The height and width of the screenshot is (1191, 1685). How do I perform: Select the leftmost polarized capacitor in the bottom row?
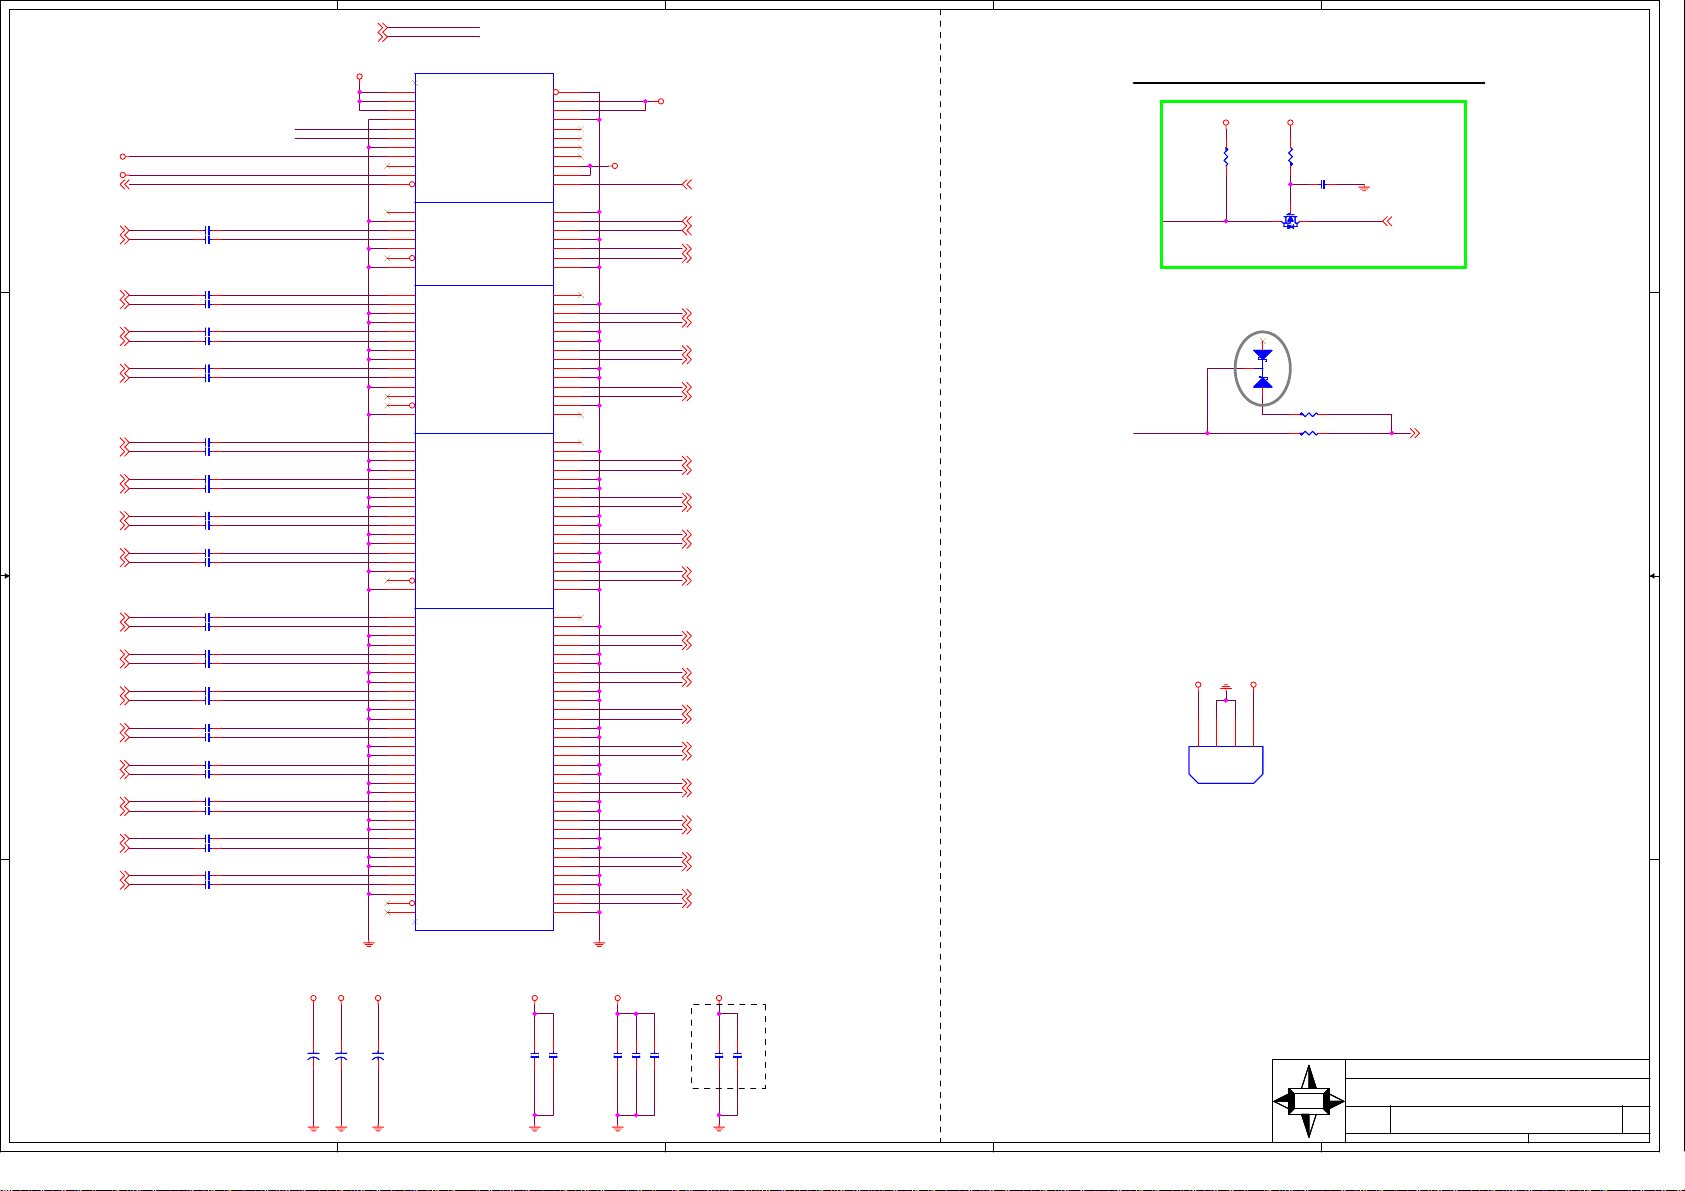click(x=313, y=1055)
